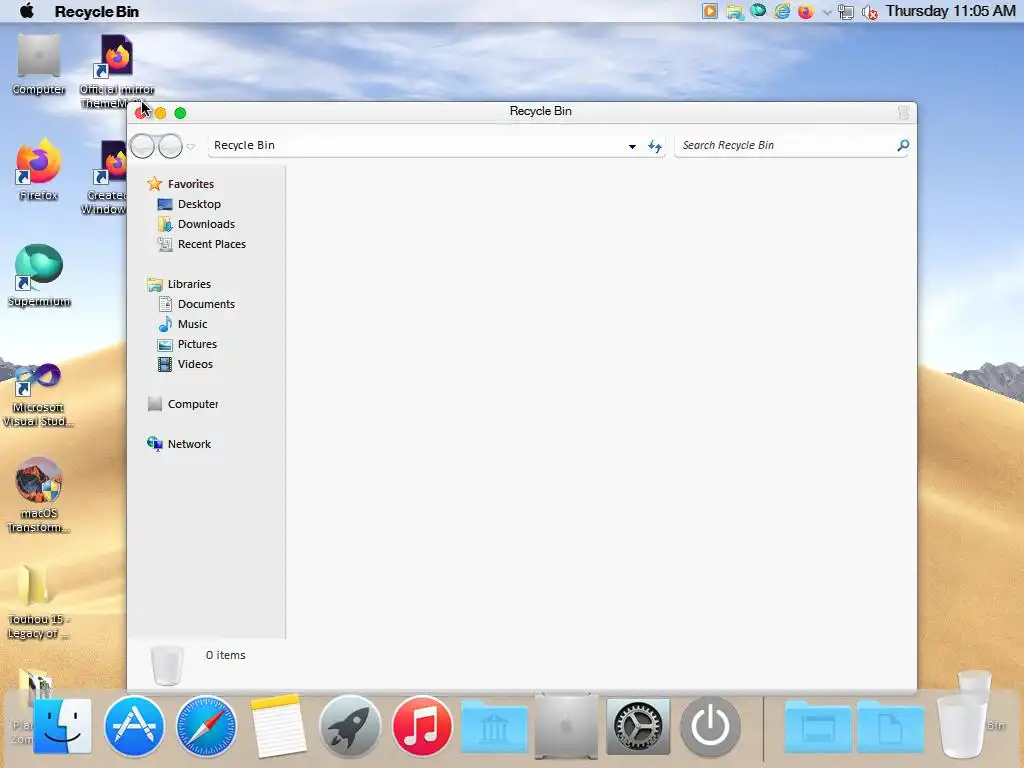This screenshot has height=768, width=1024.
Task: Open Computer desktop icon
Action: (x=39, y=65)
